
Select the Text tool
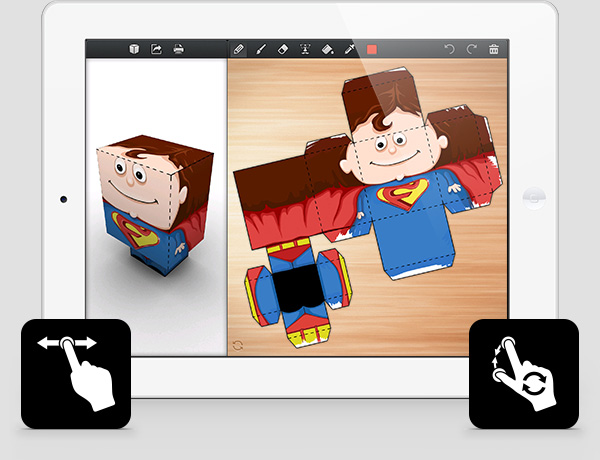click(304, 48)
